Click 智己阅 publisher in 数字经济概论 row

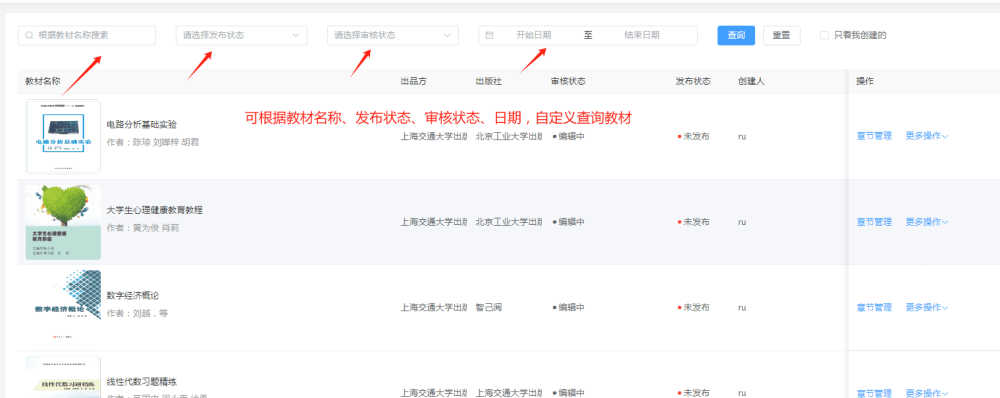point(489,307)
